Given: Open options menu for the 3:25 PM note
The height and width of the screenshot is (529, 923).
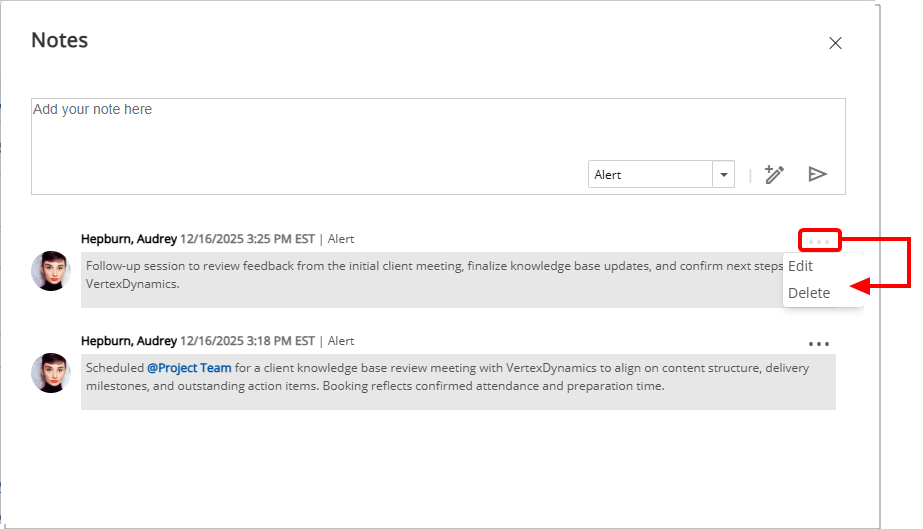Looking at the screenshot, I should tap(819, 240).
